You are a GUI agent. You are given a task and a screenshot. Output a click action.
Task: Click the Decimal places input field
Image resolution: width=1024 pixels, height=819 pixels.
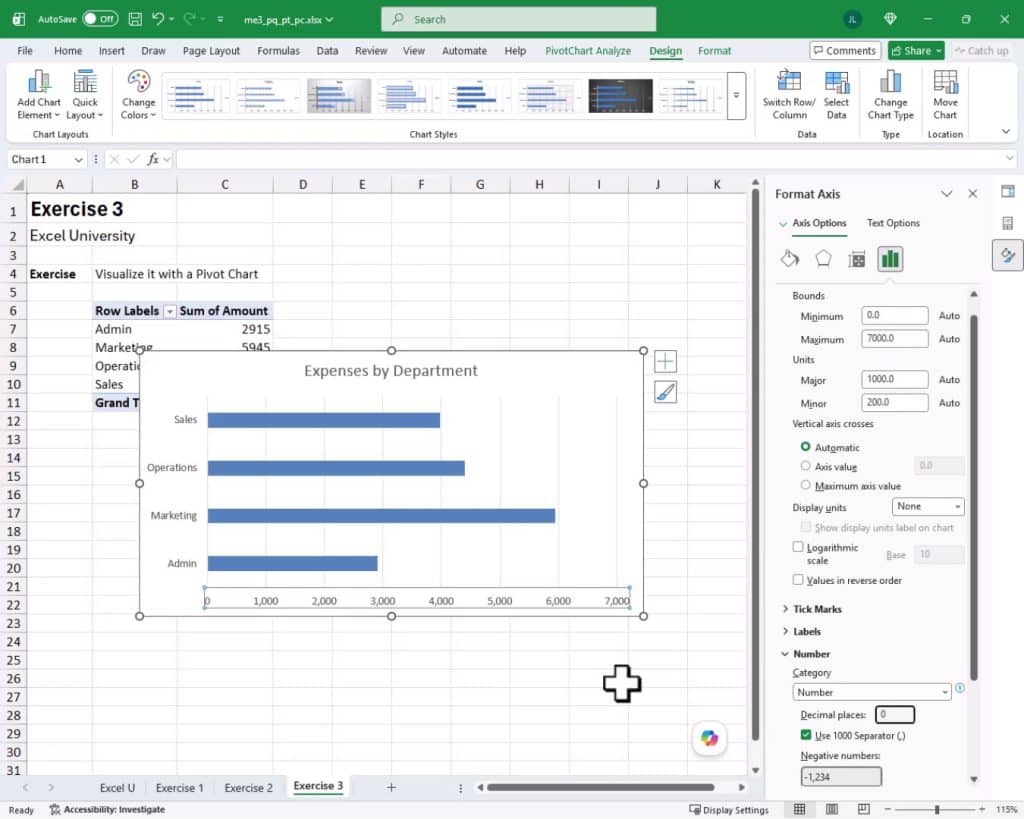point(895,715)
